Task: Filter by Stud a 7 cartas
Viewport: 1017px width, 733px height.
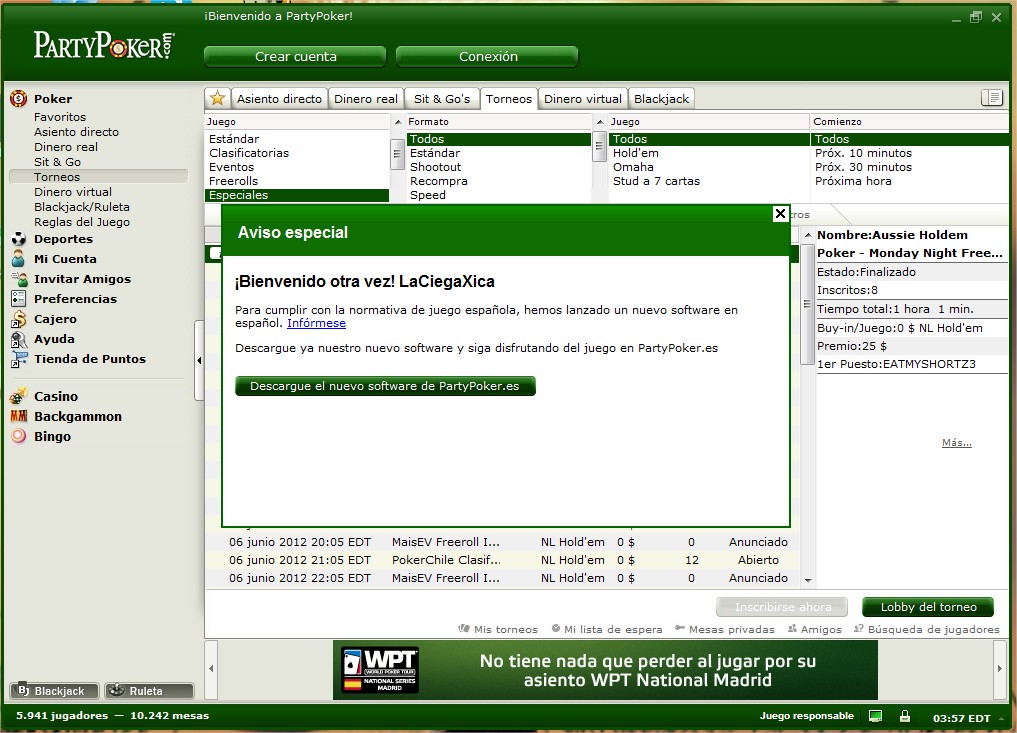Action: coord(708,181)
